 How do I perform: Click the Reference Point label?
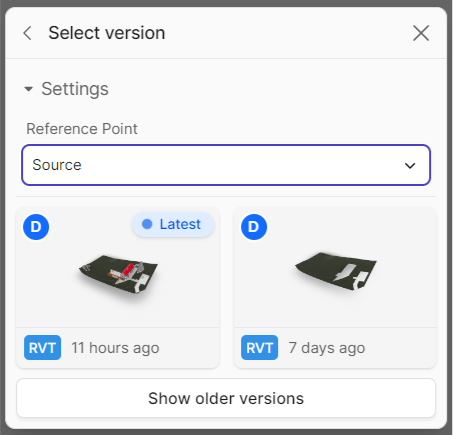[82, 129]
